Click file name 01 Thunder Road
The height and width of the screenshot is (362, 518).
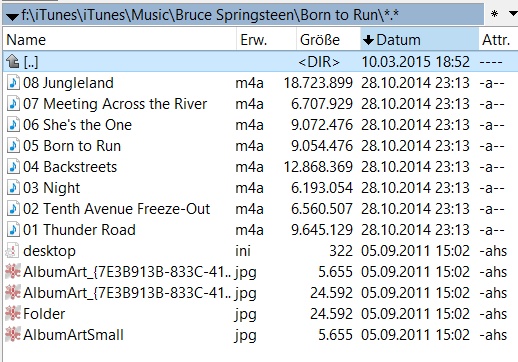pos(79,230)
